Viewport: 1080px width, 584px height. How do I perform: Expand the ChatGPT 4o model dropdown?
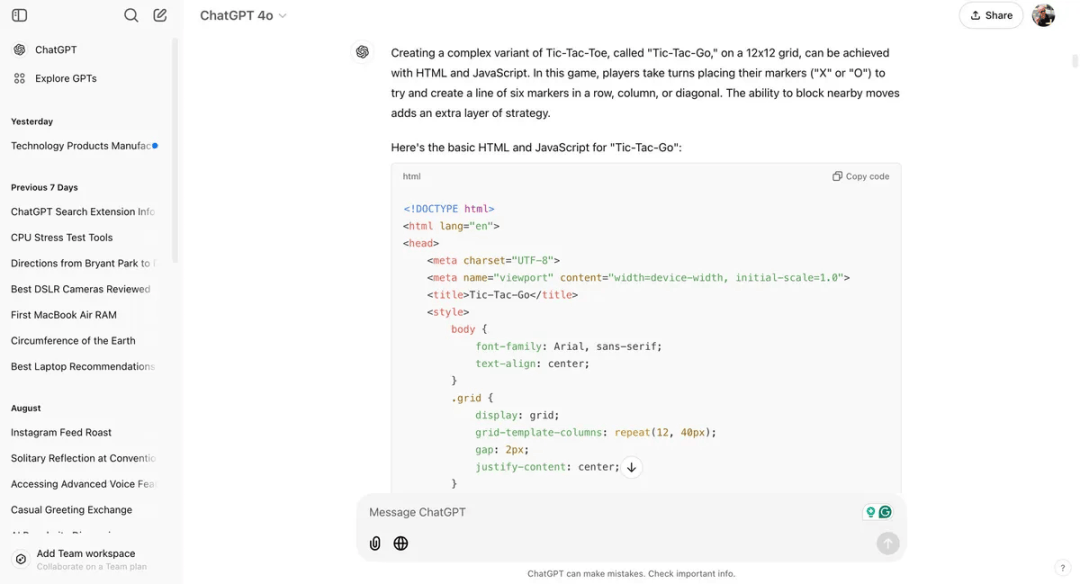point(243,15)
